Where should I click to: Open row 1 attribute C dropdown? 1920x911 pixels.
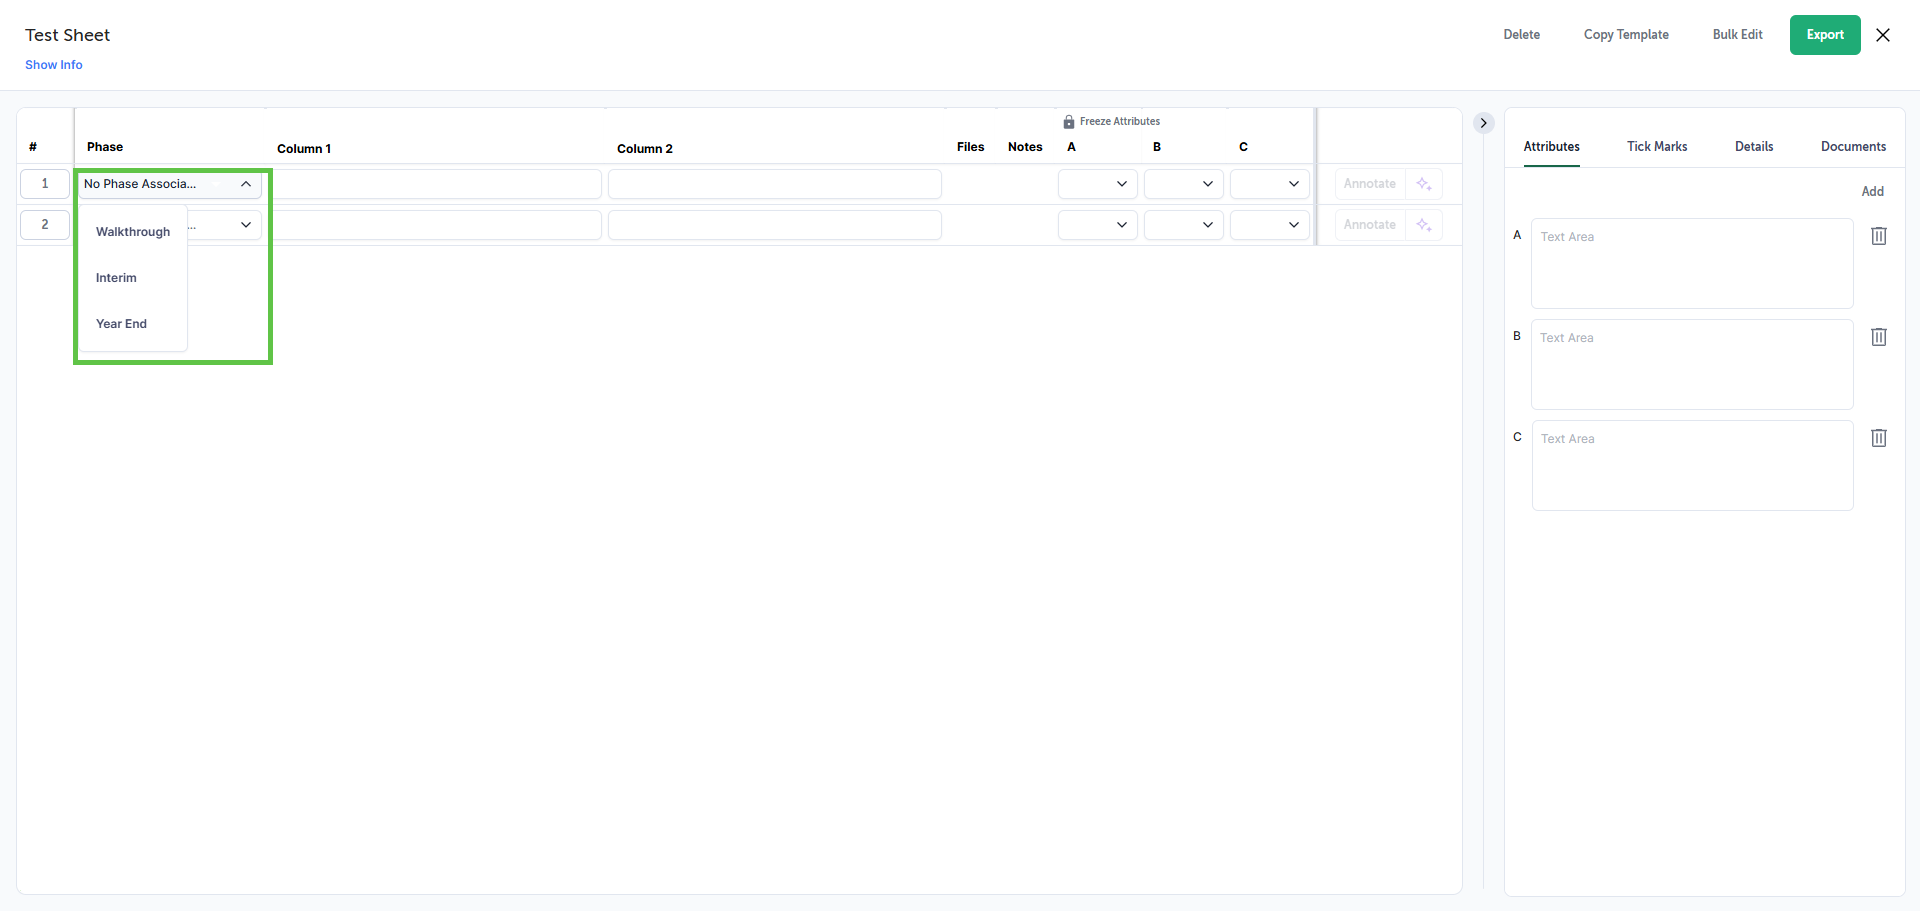(x=1269, y=184)
